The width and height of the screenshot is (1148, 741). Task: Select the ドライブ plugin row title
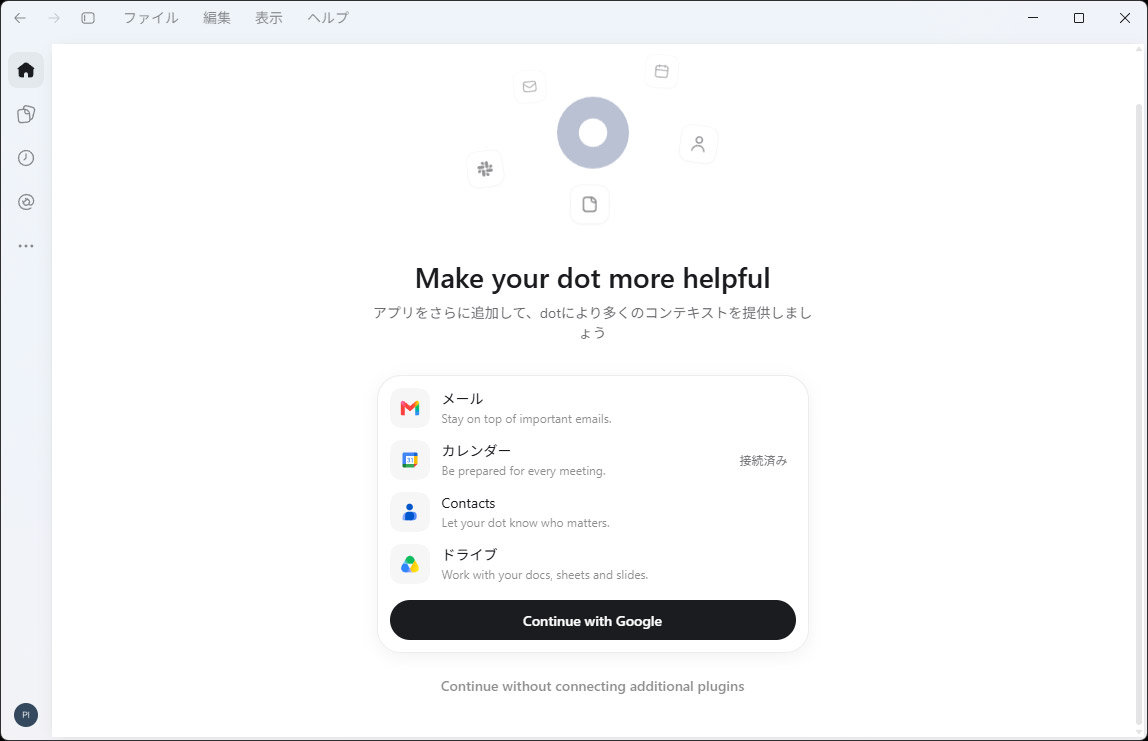point(469,555)
